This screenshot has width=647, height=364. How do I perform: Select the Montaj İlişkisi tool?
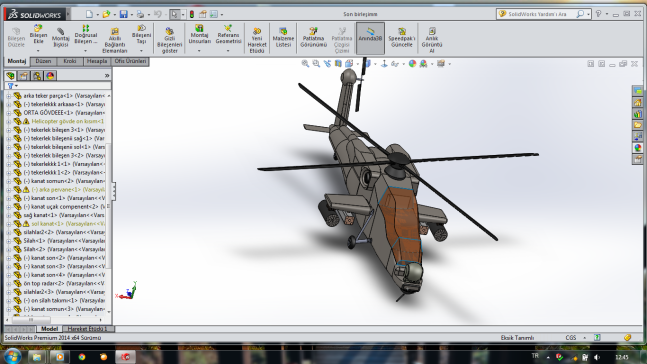click(61, 38)
